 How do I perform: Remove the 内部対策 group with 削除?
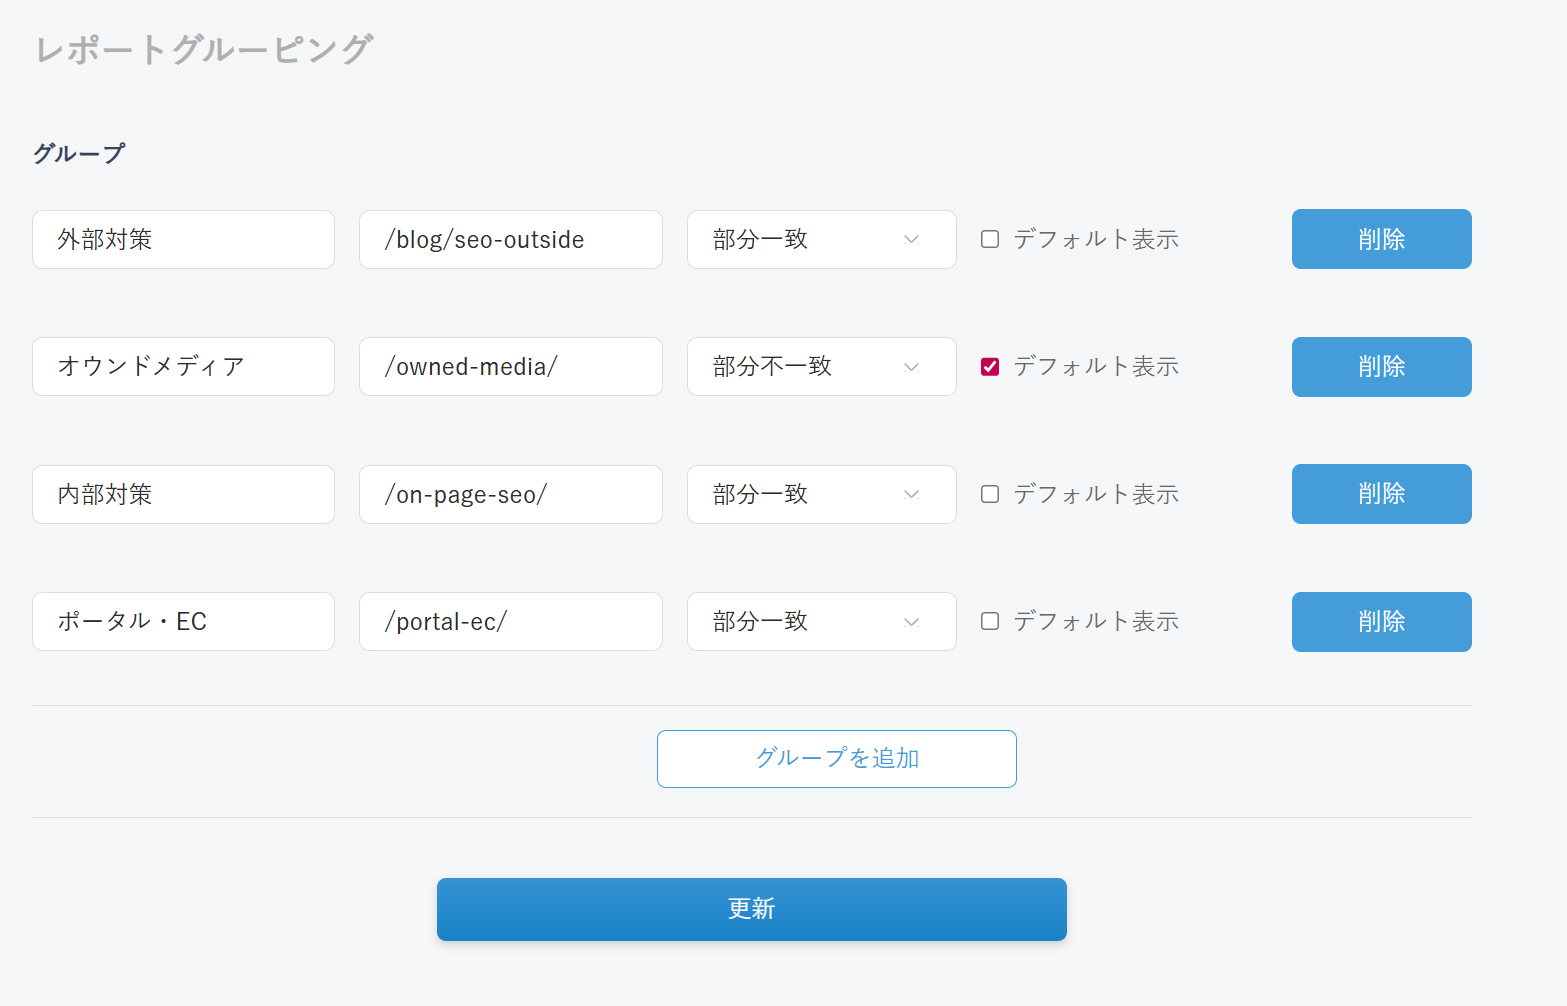click(x=1381, y=494)
